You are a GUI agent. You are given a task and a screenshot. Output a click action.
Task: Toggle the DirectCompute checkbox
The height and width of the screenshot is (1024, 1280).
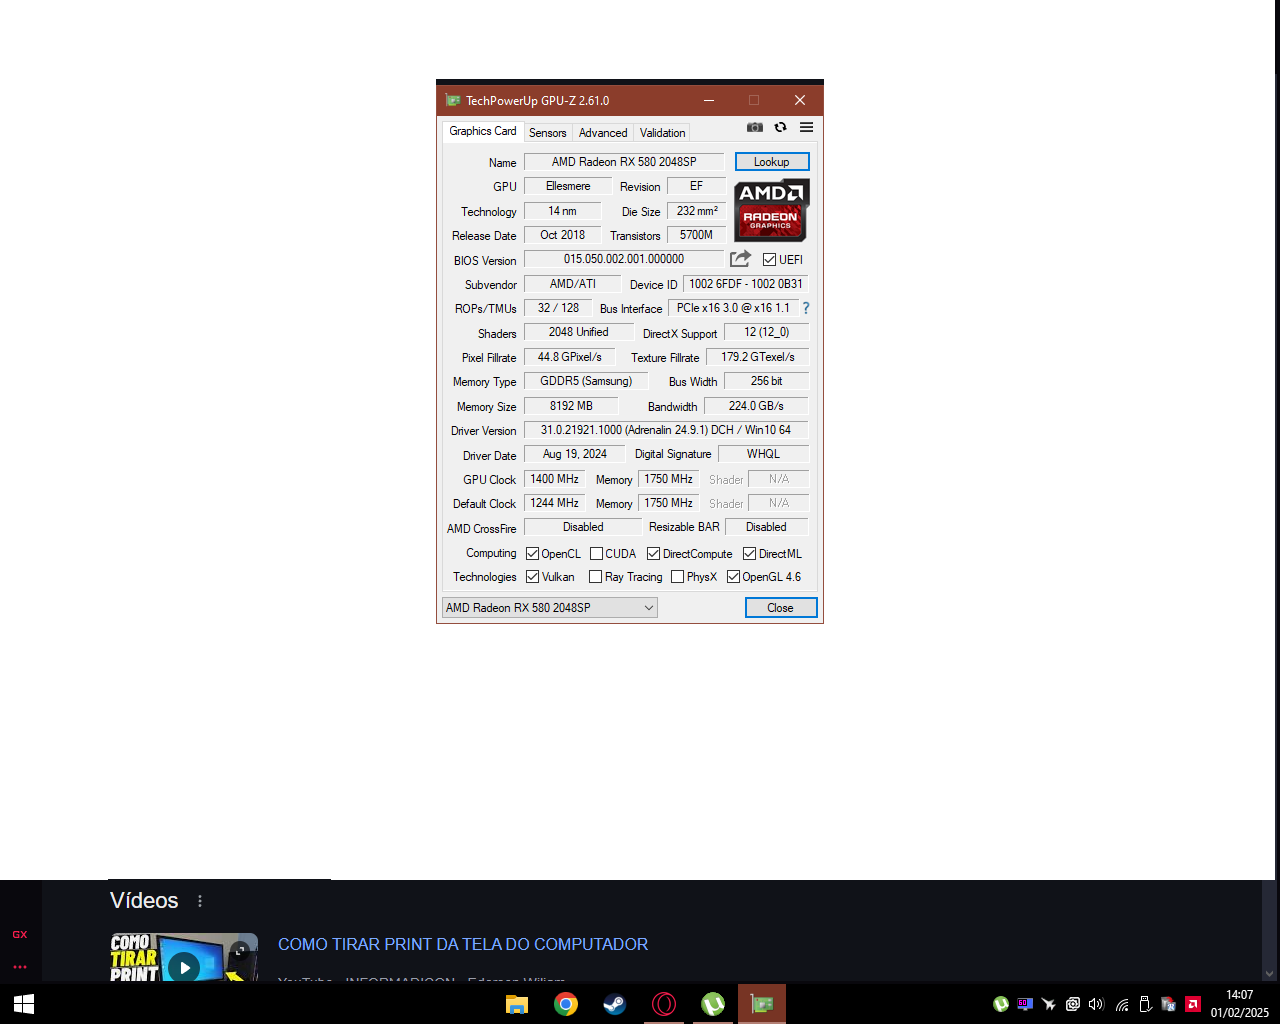[x=654, y=554]
